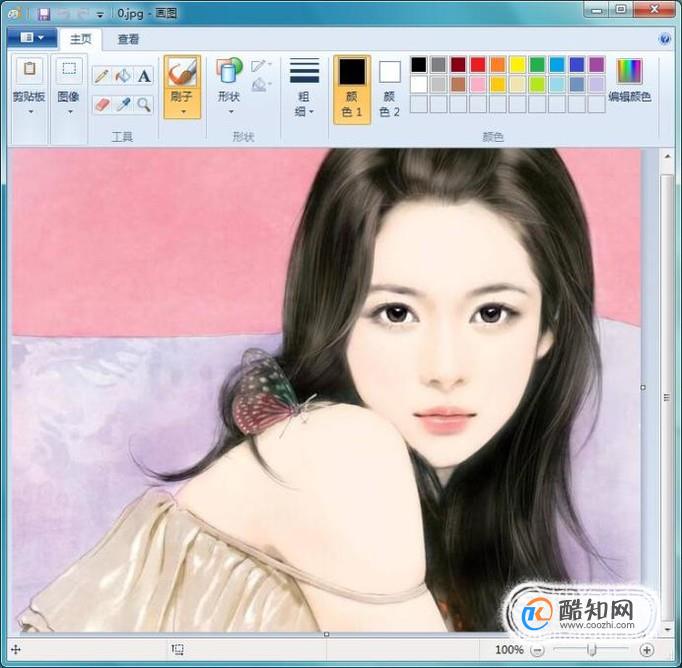Open the blue Paint file menu button
Viewport: 682px width, 668px height.
[32, 38]
